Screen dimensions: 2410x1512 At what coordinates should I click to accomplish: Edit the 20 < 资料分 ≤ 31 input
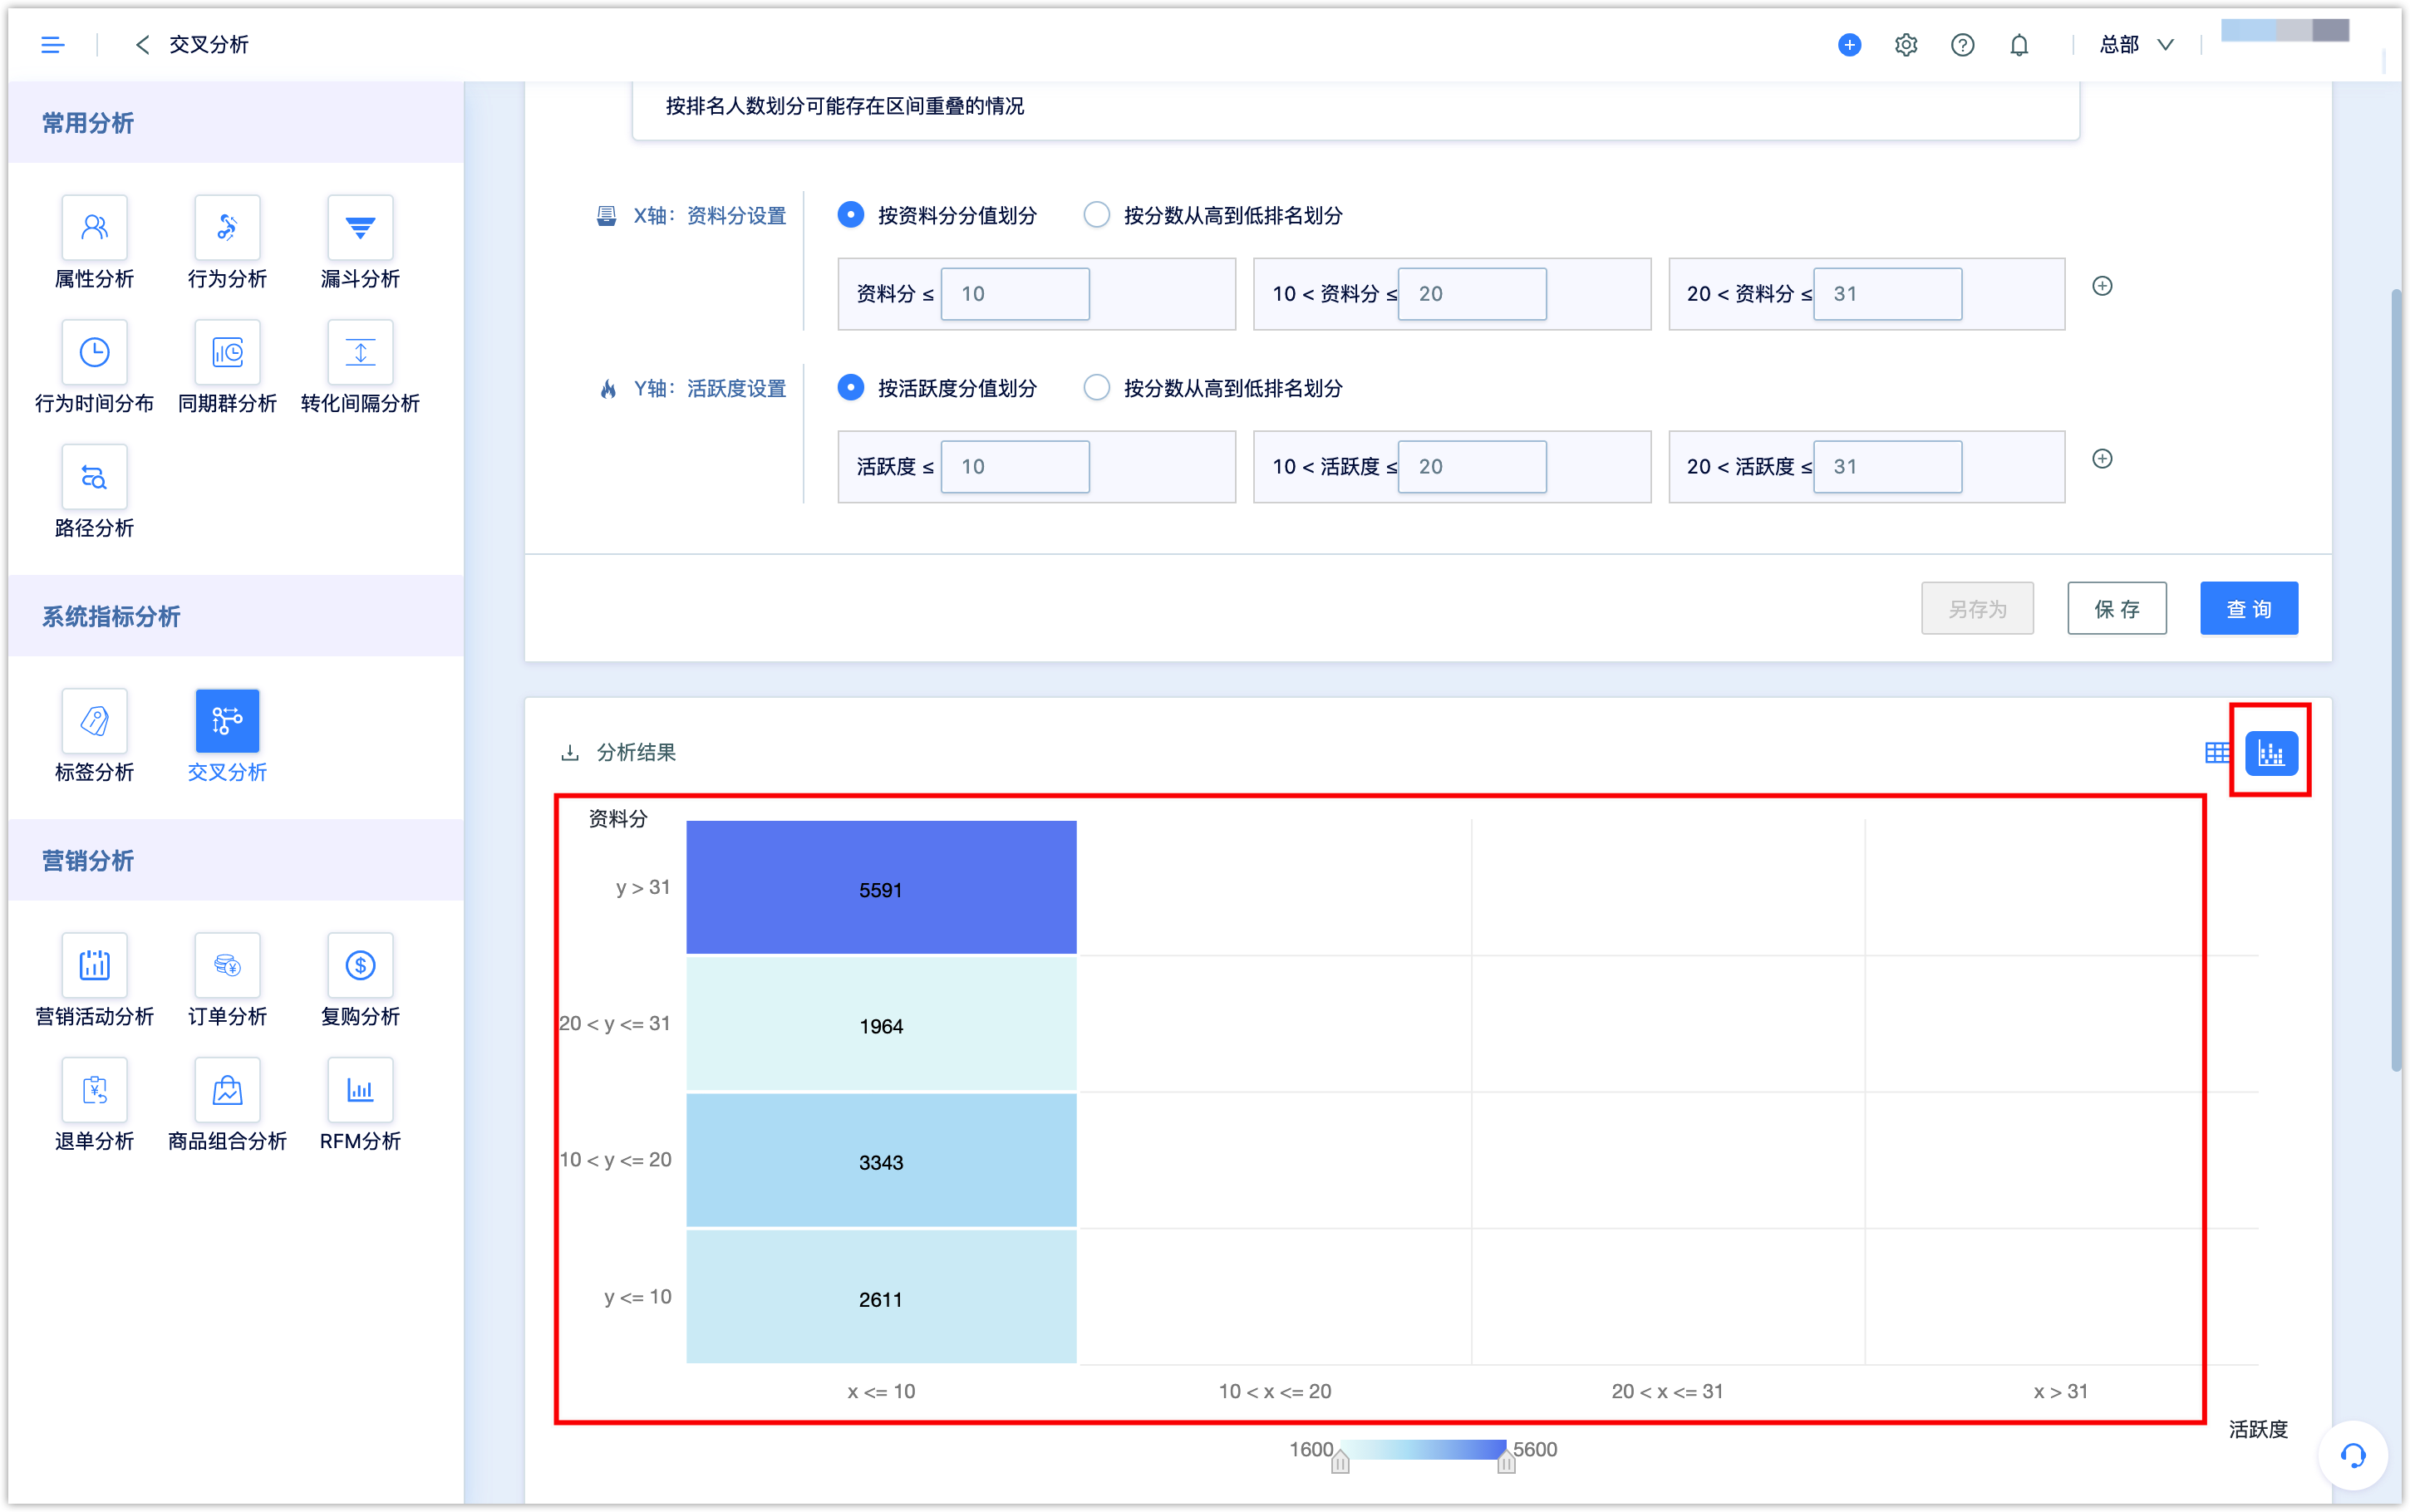(1888, 294)
